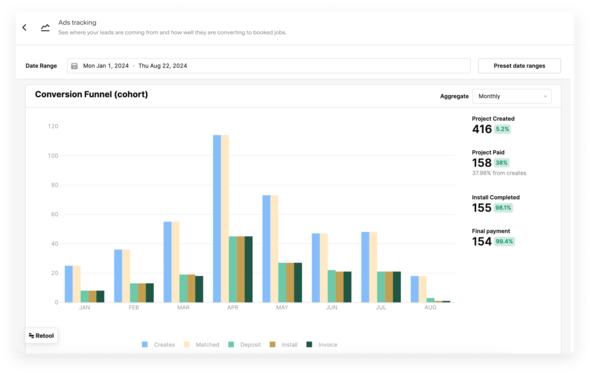Viewport: 590px width, 374px height.
Task: Click the APR blue Creates bar
Action: [217, 219]
